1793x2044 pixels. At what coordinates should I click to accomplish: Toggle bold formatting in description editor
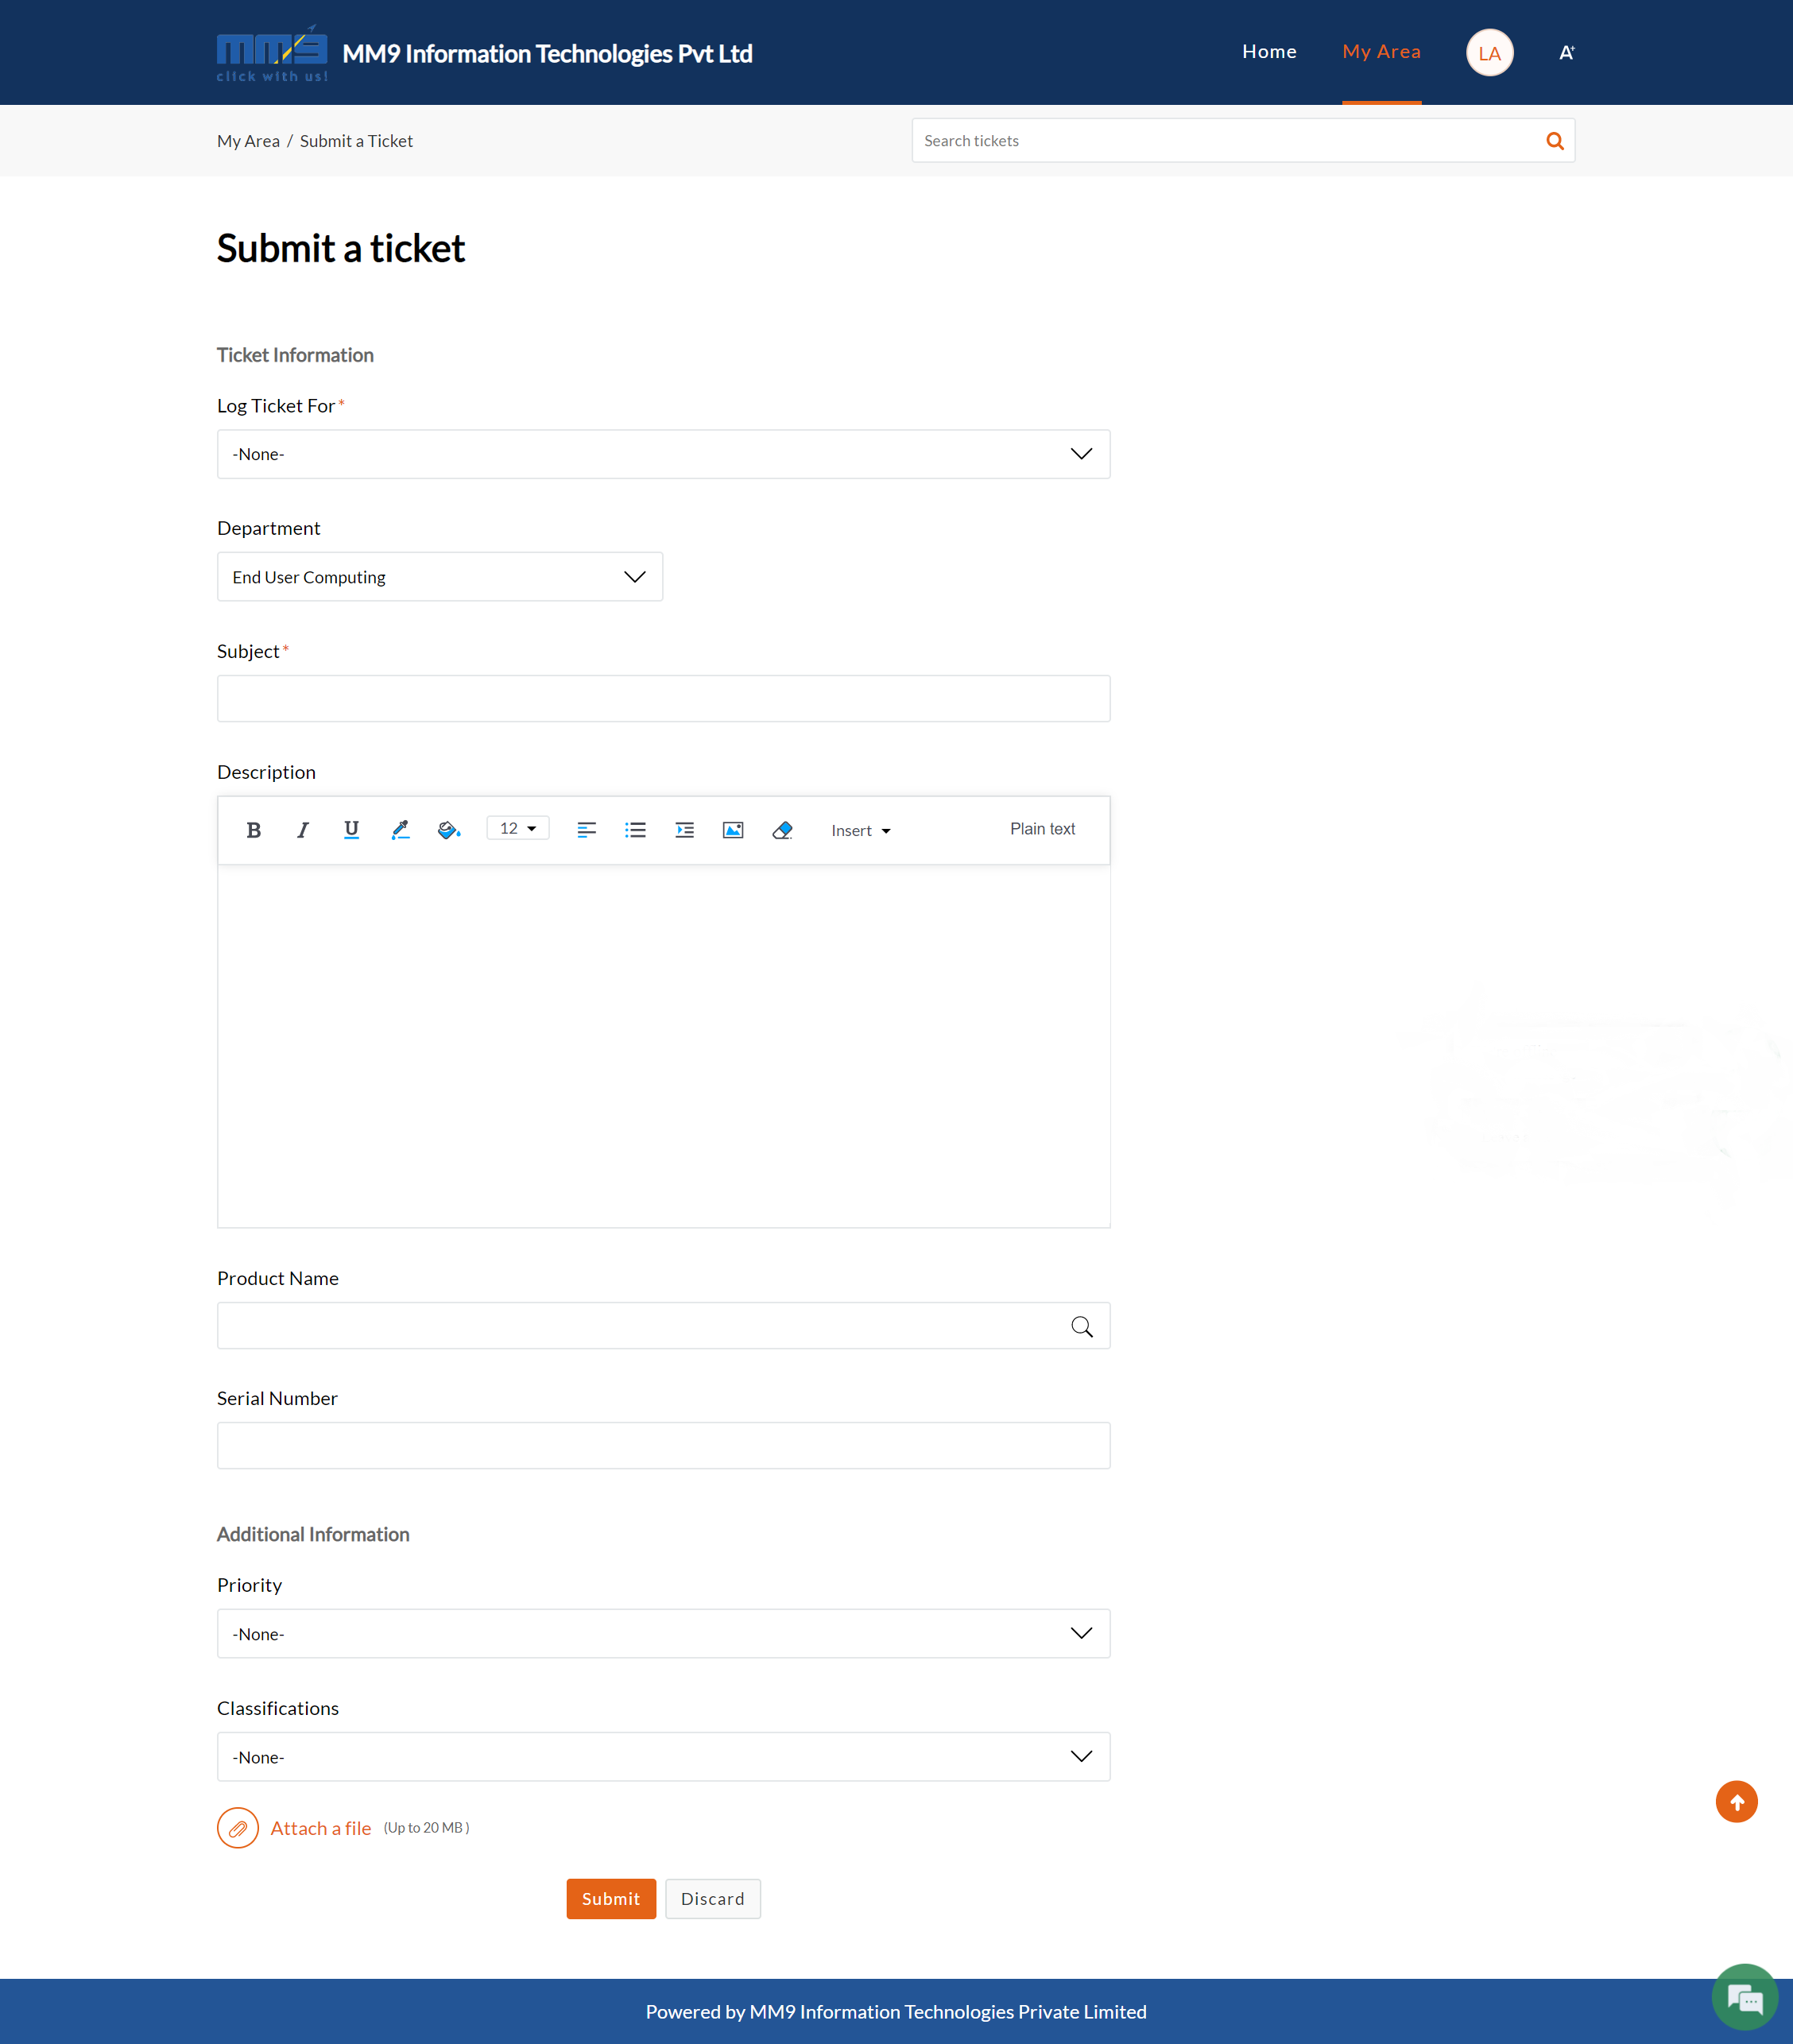click(x=254, y=830)
